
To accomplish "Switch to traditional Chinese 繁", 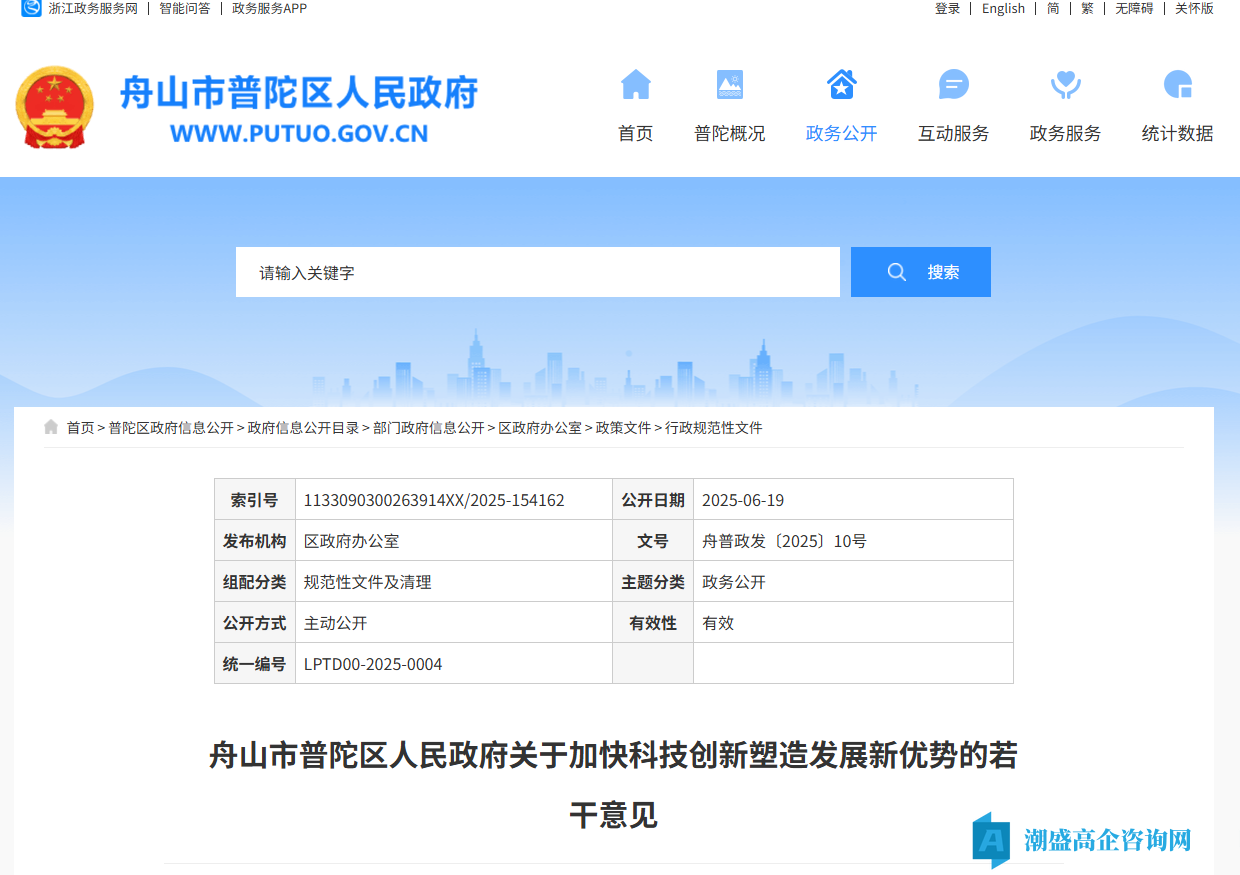I will pos(1087,9).
